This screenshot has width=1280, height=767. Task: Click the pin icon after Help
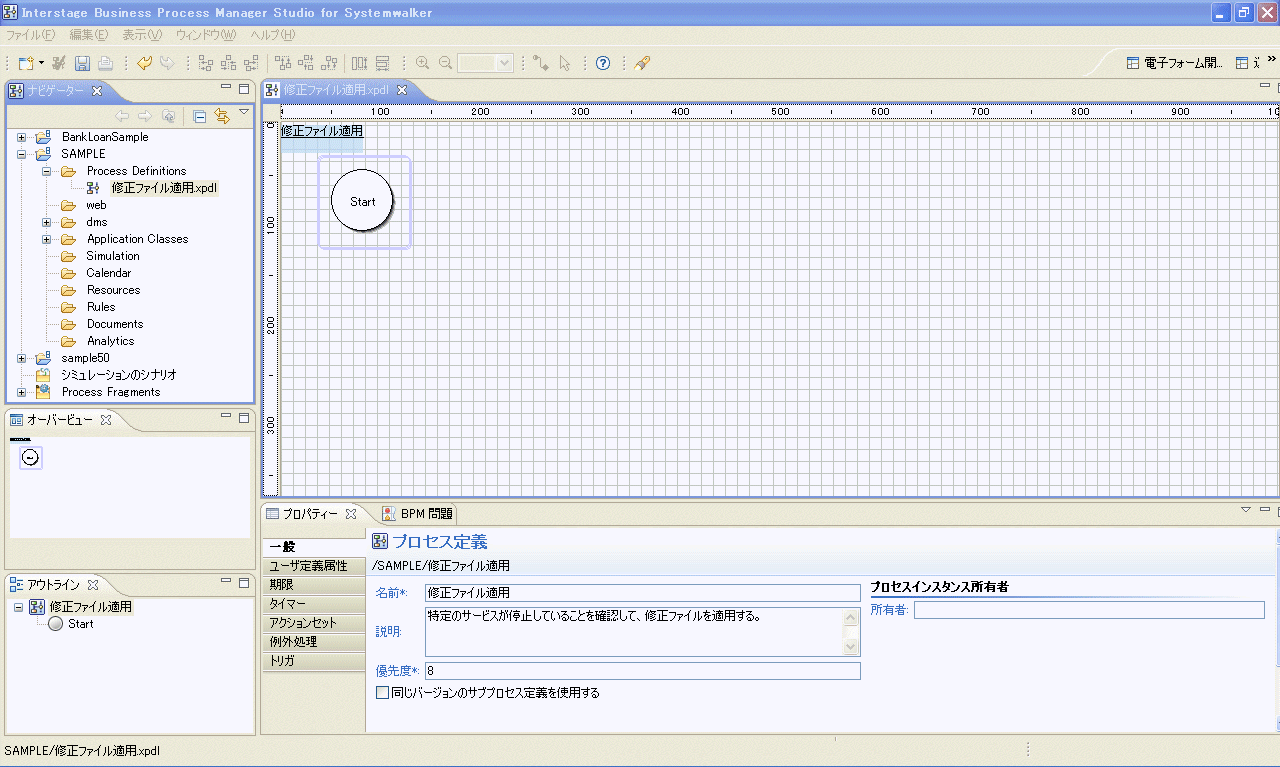(643, 63)
